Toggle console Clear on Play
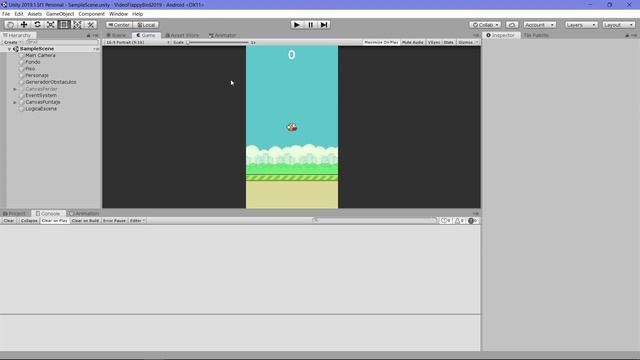The height and width of the screenshot is (360, 640). [55, 220]
